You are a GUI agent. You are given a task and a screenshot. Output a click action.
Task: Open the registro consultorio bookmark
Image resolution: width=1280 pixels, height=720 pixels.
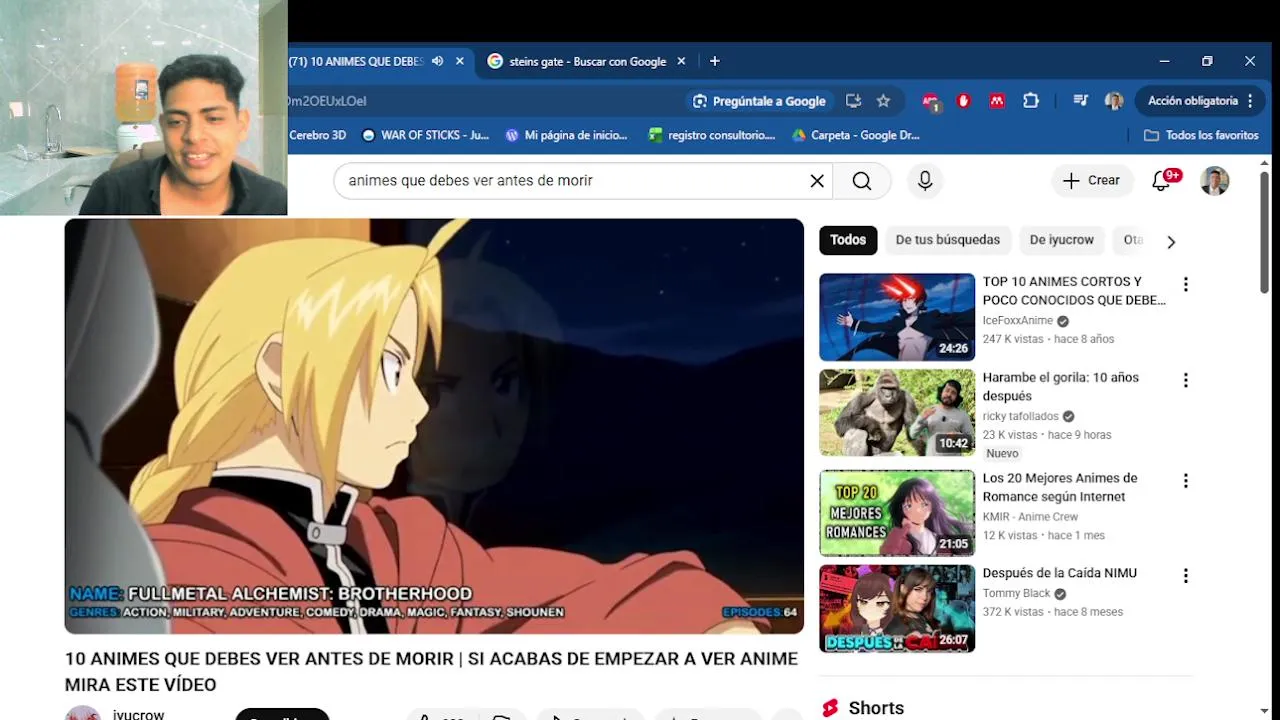point(711,135)
